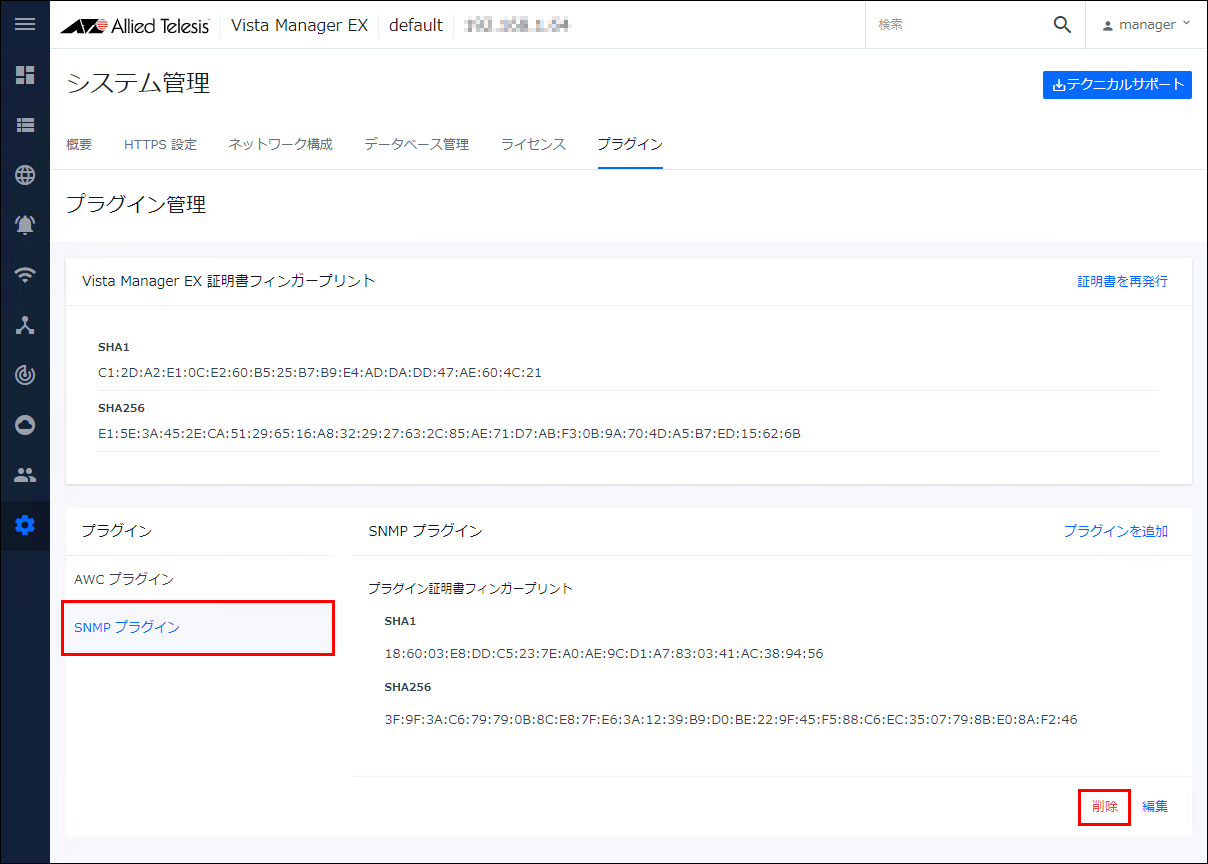Screen dimensions: 1208x864
Task: Open the wireless Wi-Fi sidebar icon
Action: pyautogui.click(x=25, y=275)
